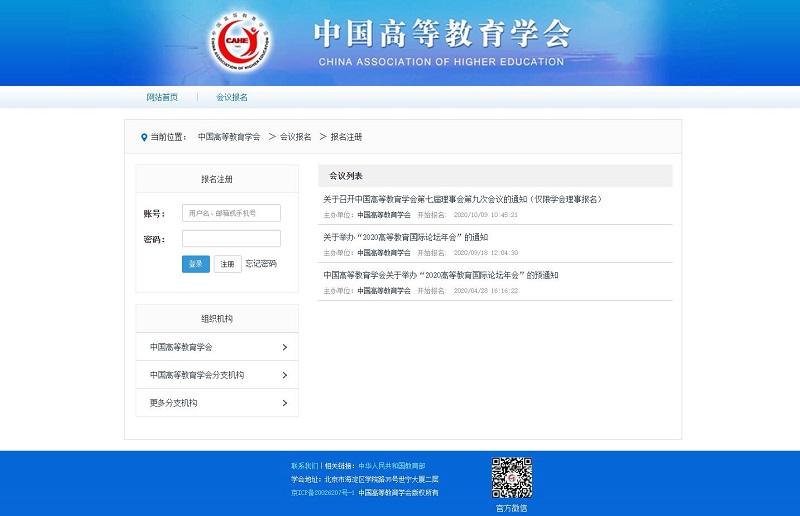The height and width of the screenshot is (516, 800).
Task: Click the CAHE circular logo
Action: 240,42
